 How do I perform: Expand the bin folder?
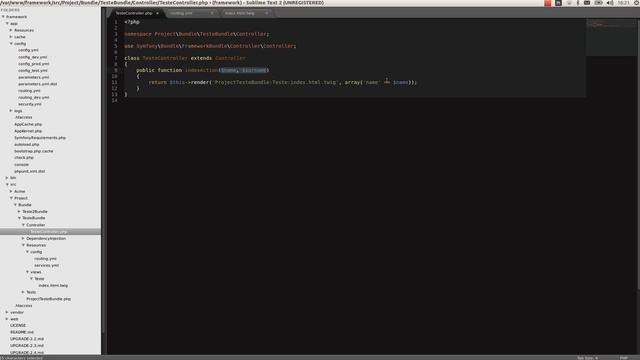coord(7,178)
